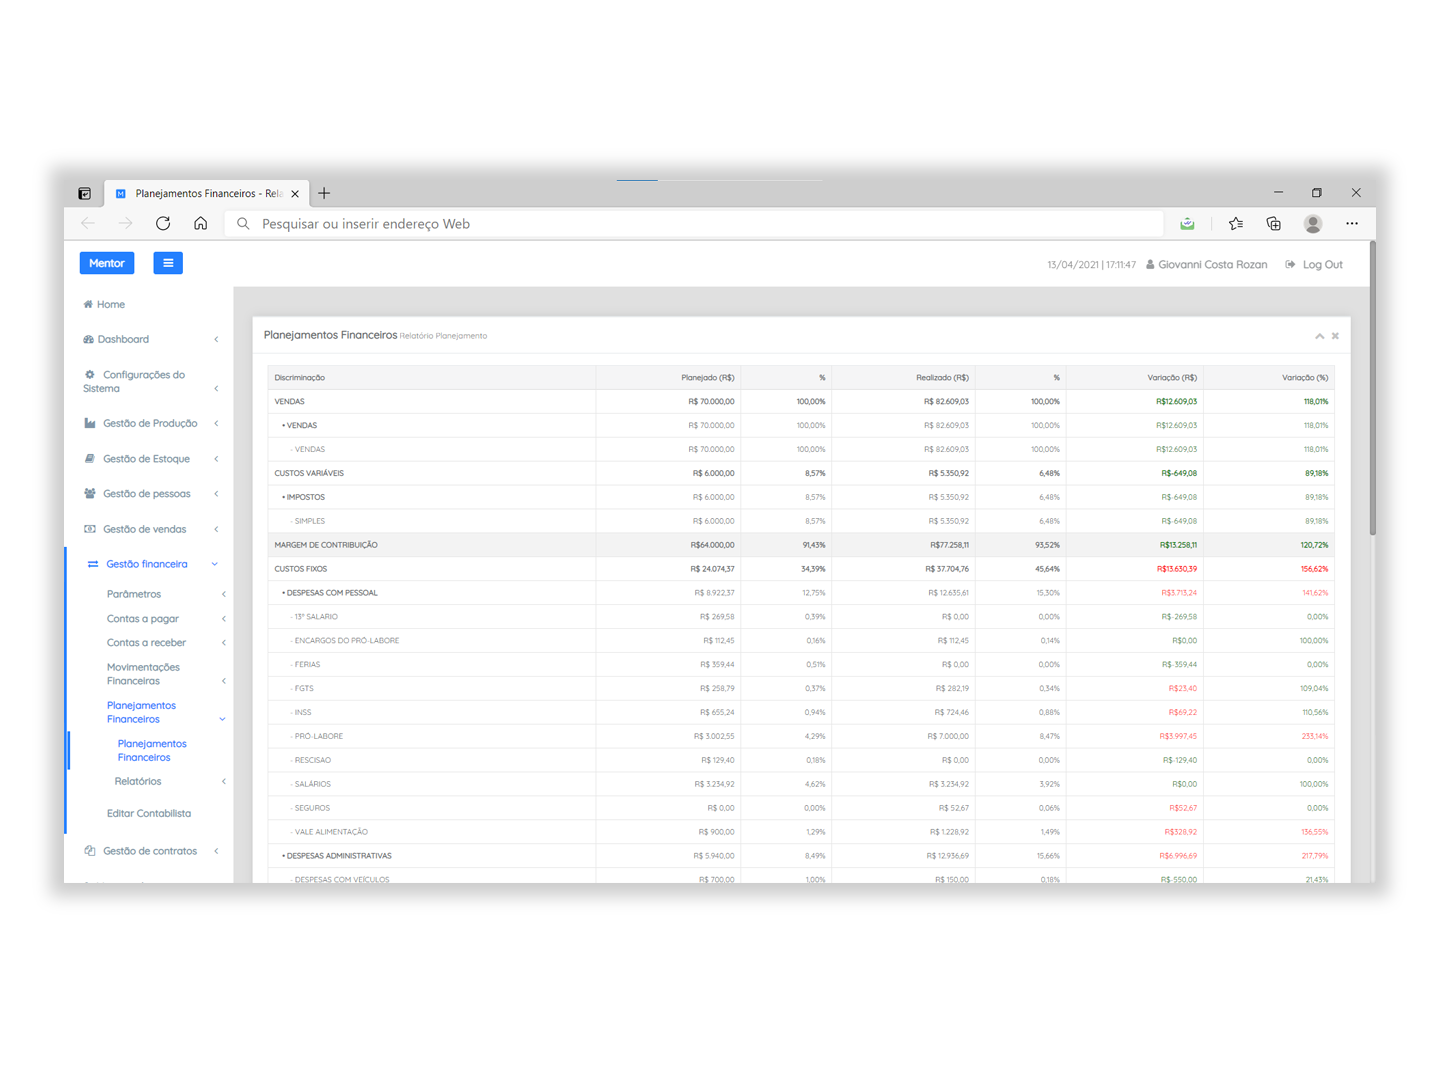Screen dimensions: 1437x1072
Task: Expand Dashboard sidebar chevron
Action: coord(216,339)
